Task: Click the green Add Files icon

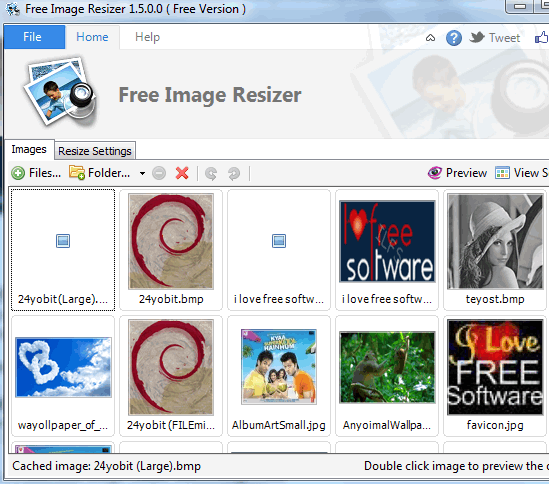Action: click(18, 173)
